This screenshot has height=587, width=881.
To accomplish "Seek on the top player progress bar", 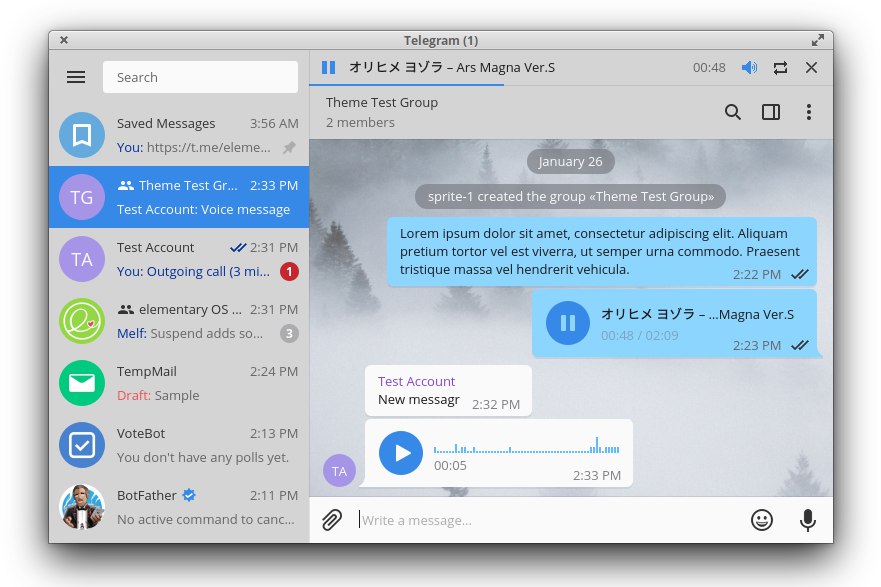I will coord(571,85).
